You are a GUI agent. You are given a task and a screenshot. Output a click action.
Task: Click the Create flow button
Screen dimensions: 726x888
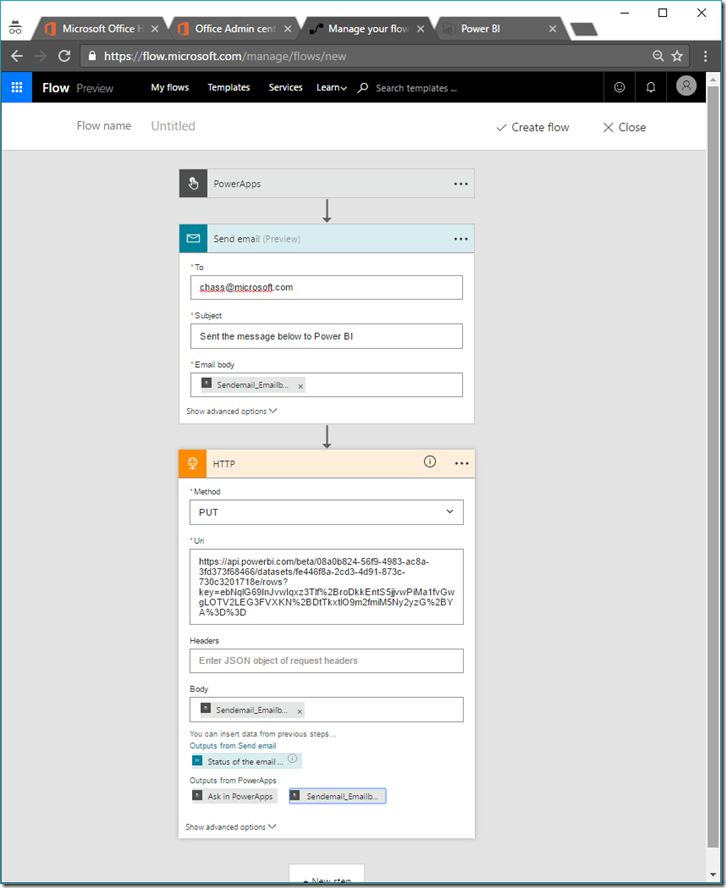pyautogui.click(x=532, y=127)
